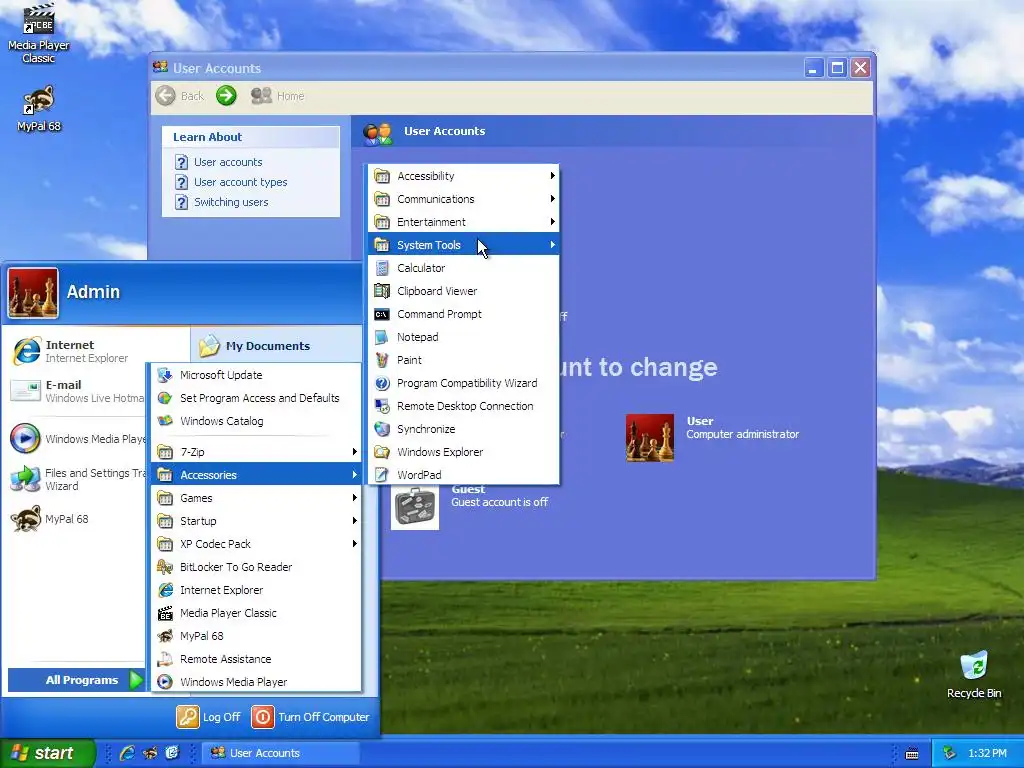The image size is (1024, 768).
Task: Launch Media Player Classic from programs list
Action: (256, 613)
